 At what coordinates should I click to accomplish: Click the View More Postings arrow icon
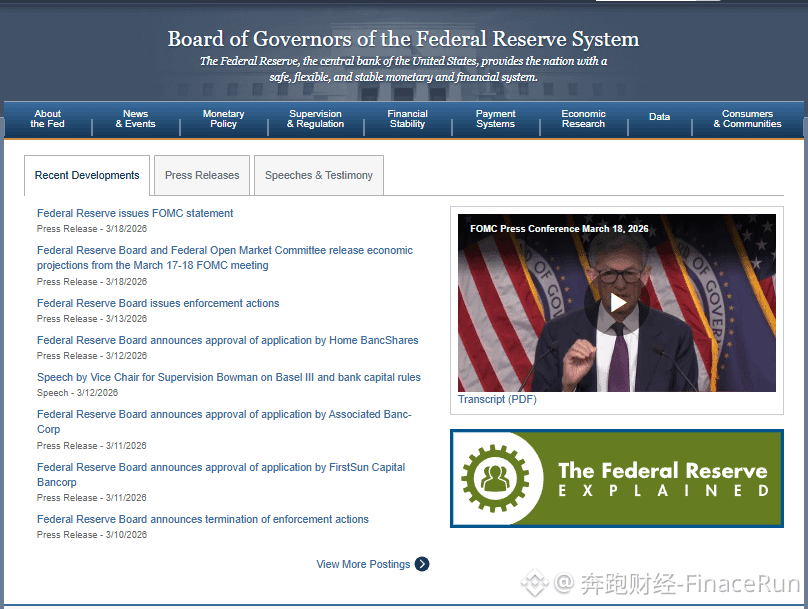(422, 564)
